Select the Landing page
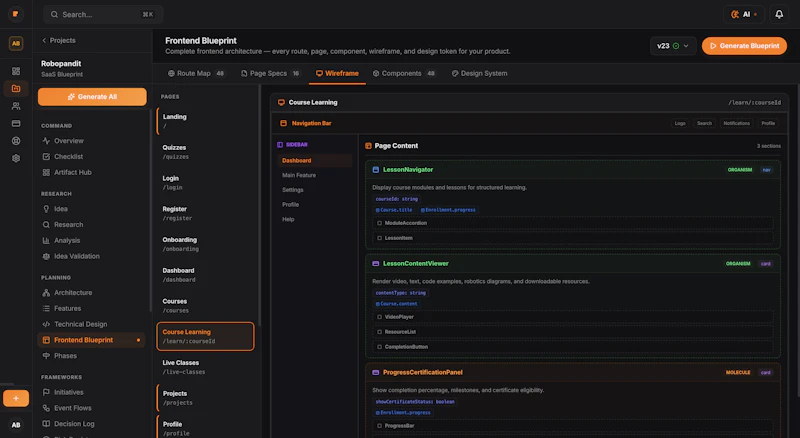This screenshot has width=800, height=438. click(205, 121)
